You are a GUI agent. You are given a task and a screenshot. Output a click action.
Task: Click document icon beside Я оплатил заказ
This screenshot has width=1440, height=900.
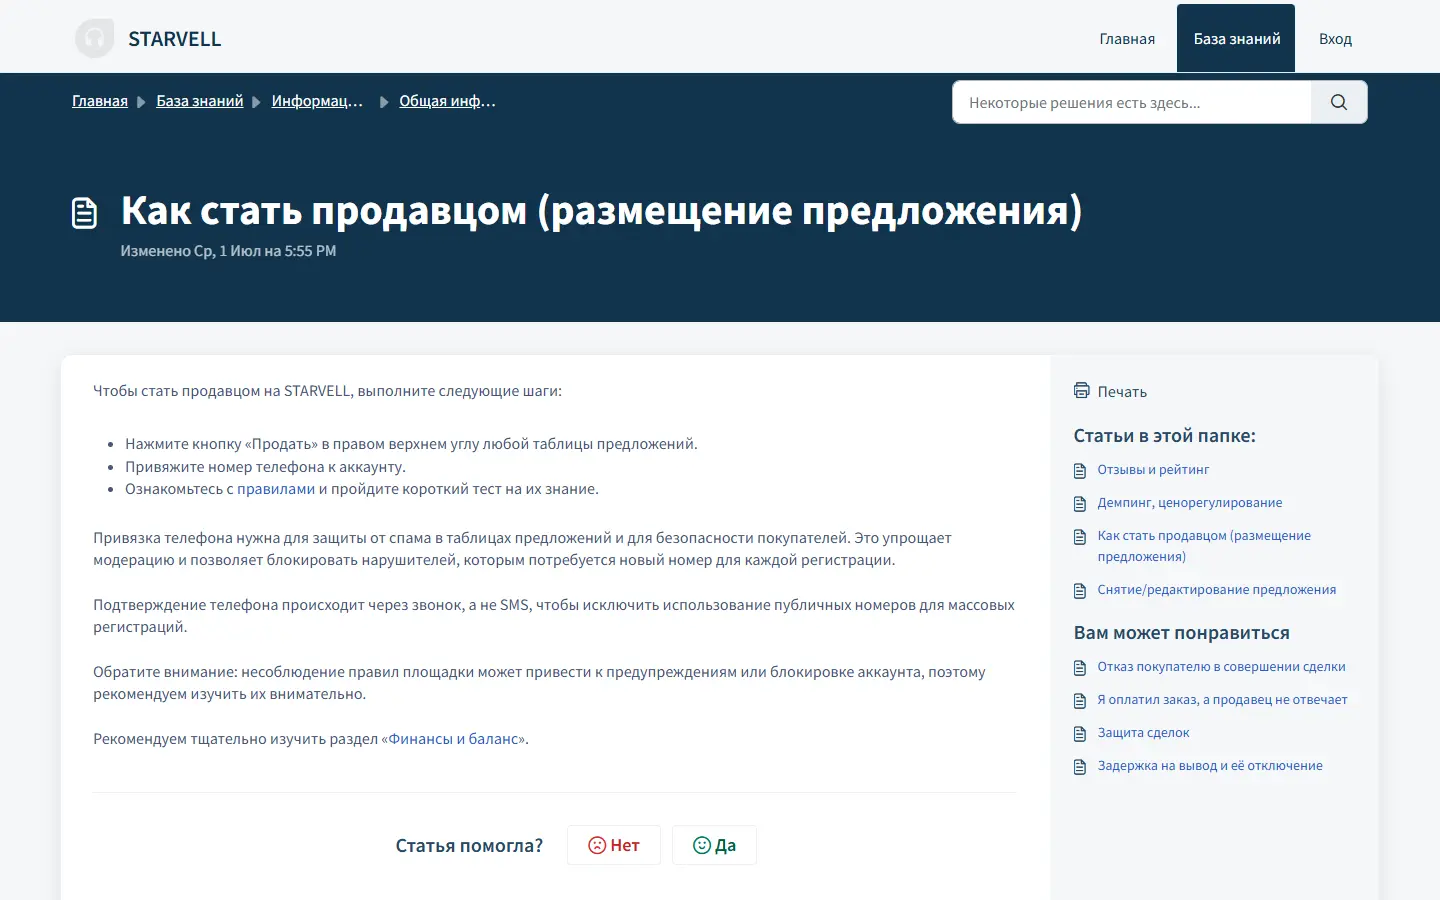(1080, 701)
